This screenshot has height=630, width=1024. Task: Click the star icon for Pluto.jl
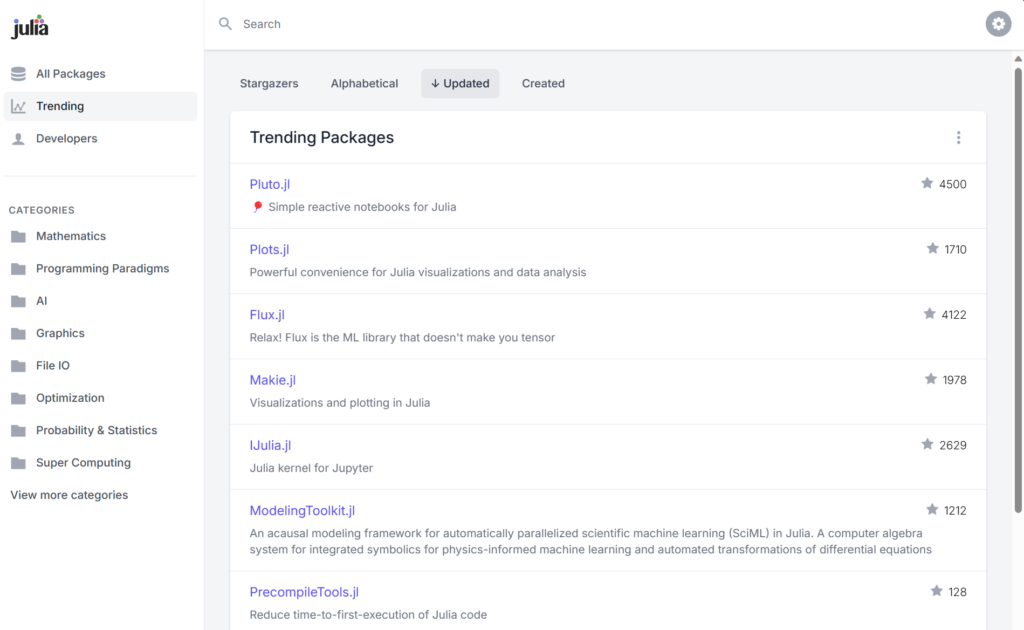point(927,183)
